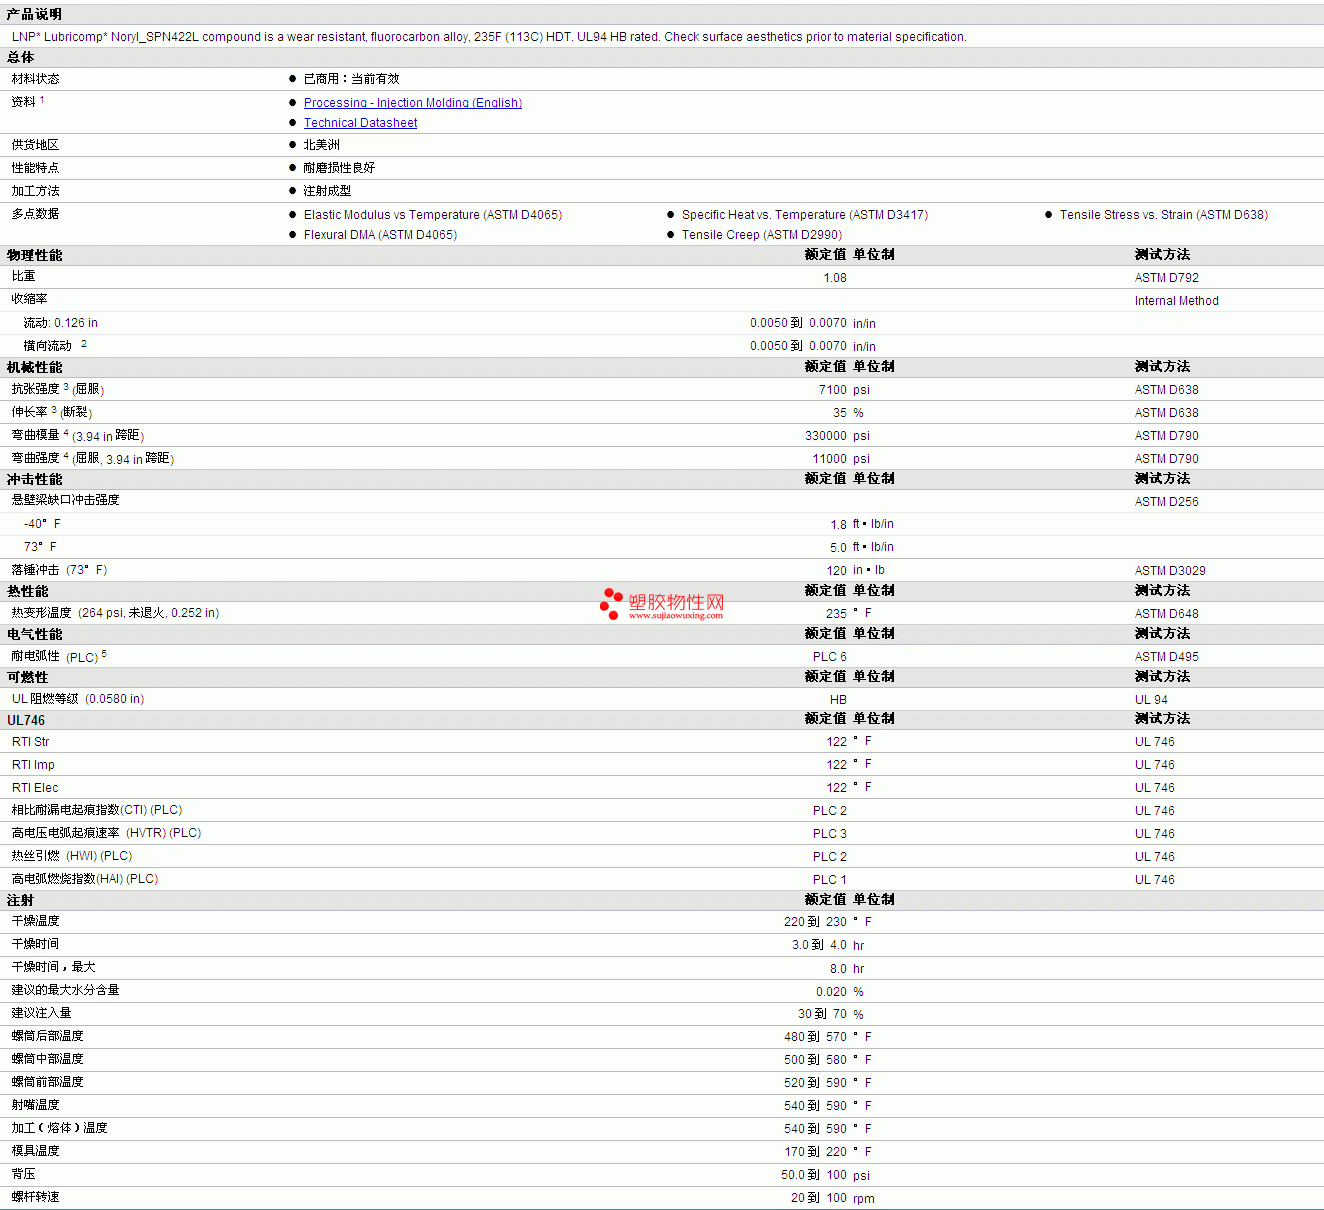The image size is (1324, 1210).
Task: Select the '已商用：当前有效' status value
Action: 352,79
